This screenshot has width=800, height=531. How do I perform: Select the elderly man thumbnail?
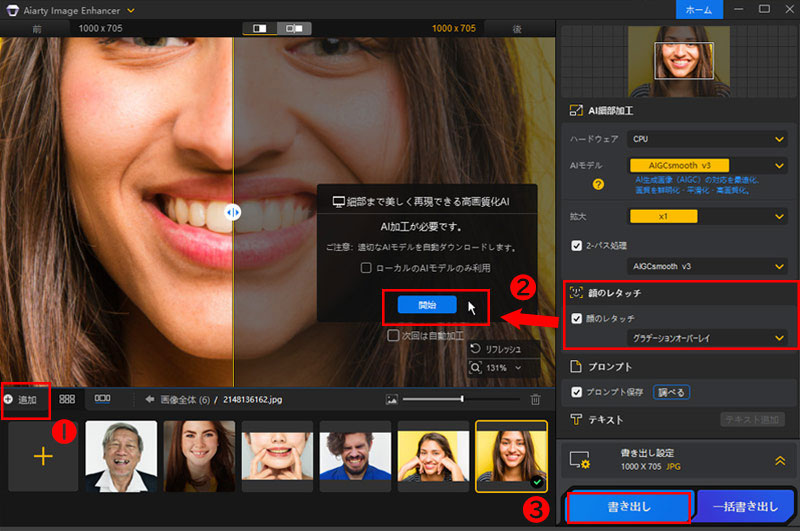coord(121,456)
